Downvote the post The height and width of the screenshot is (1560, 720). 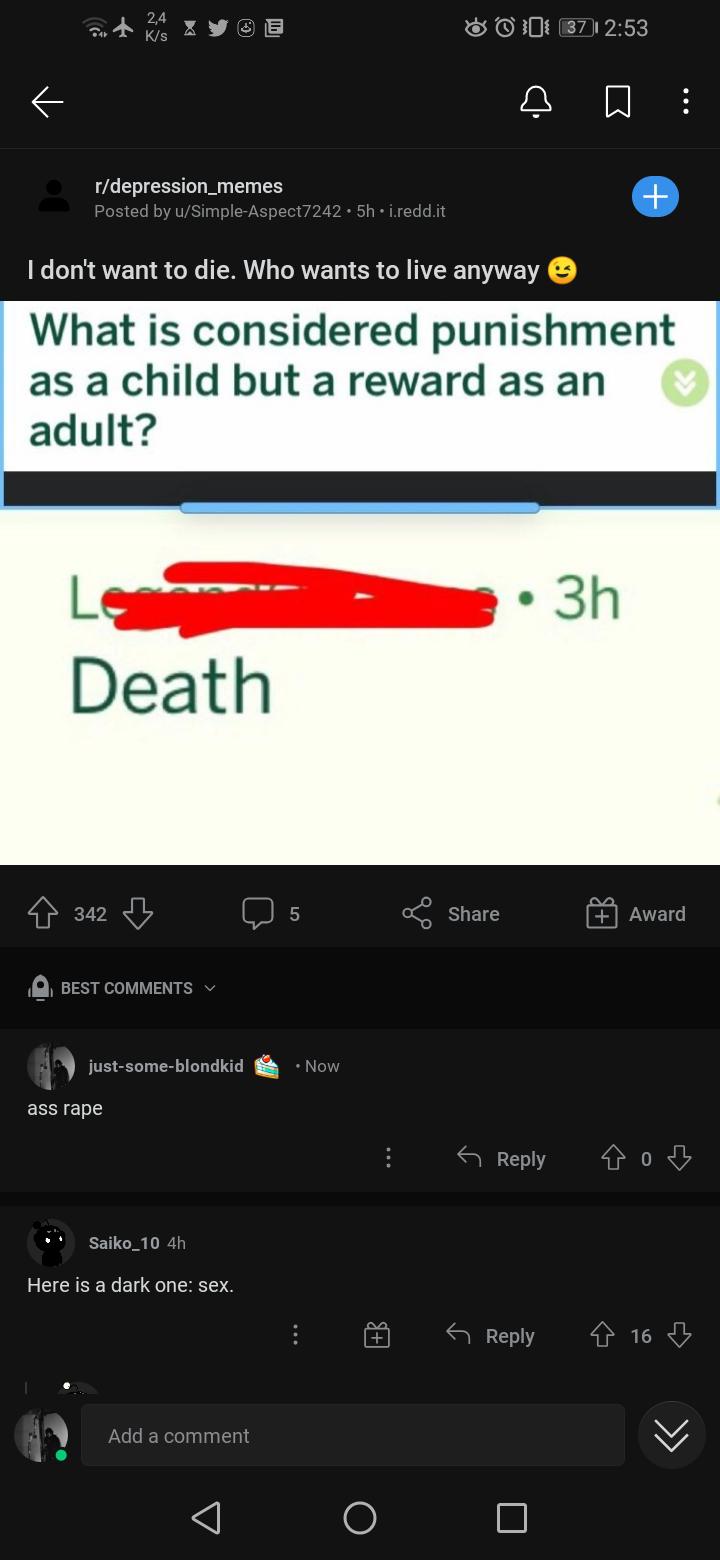pyautogui.click(x=137, y=913)
